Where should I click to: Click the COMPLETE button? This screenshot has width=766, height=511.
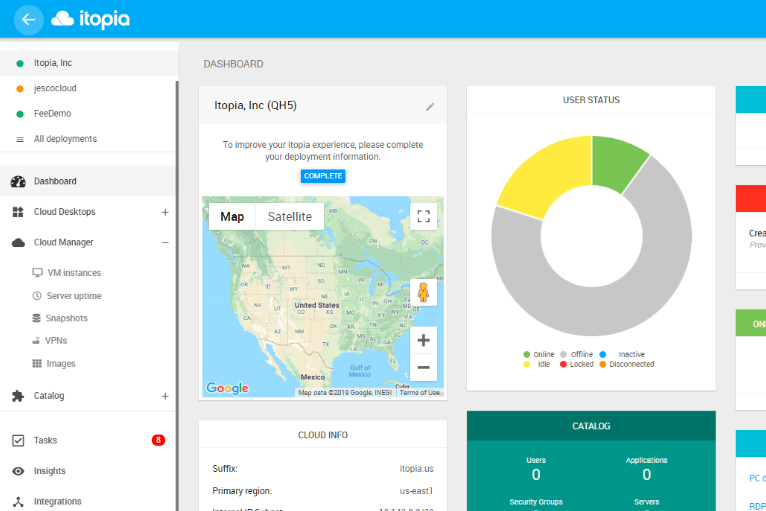[323, 176]
